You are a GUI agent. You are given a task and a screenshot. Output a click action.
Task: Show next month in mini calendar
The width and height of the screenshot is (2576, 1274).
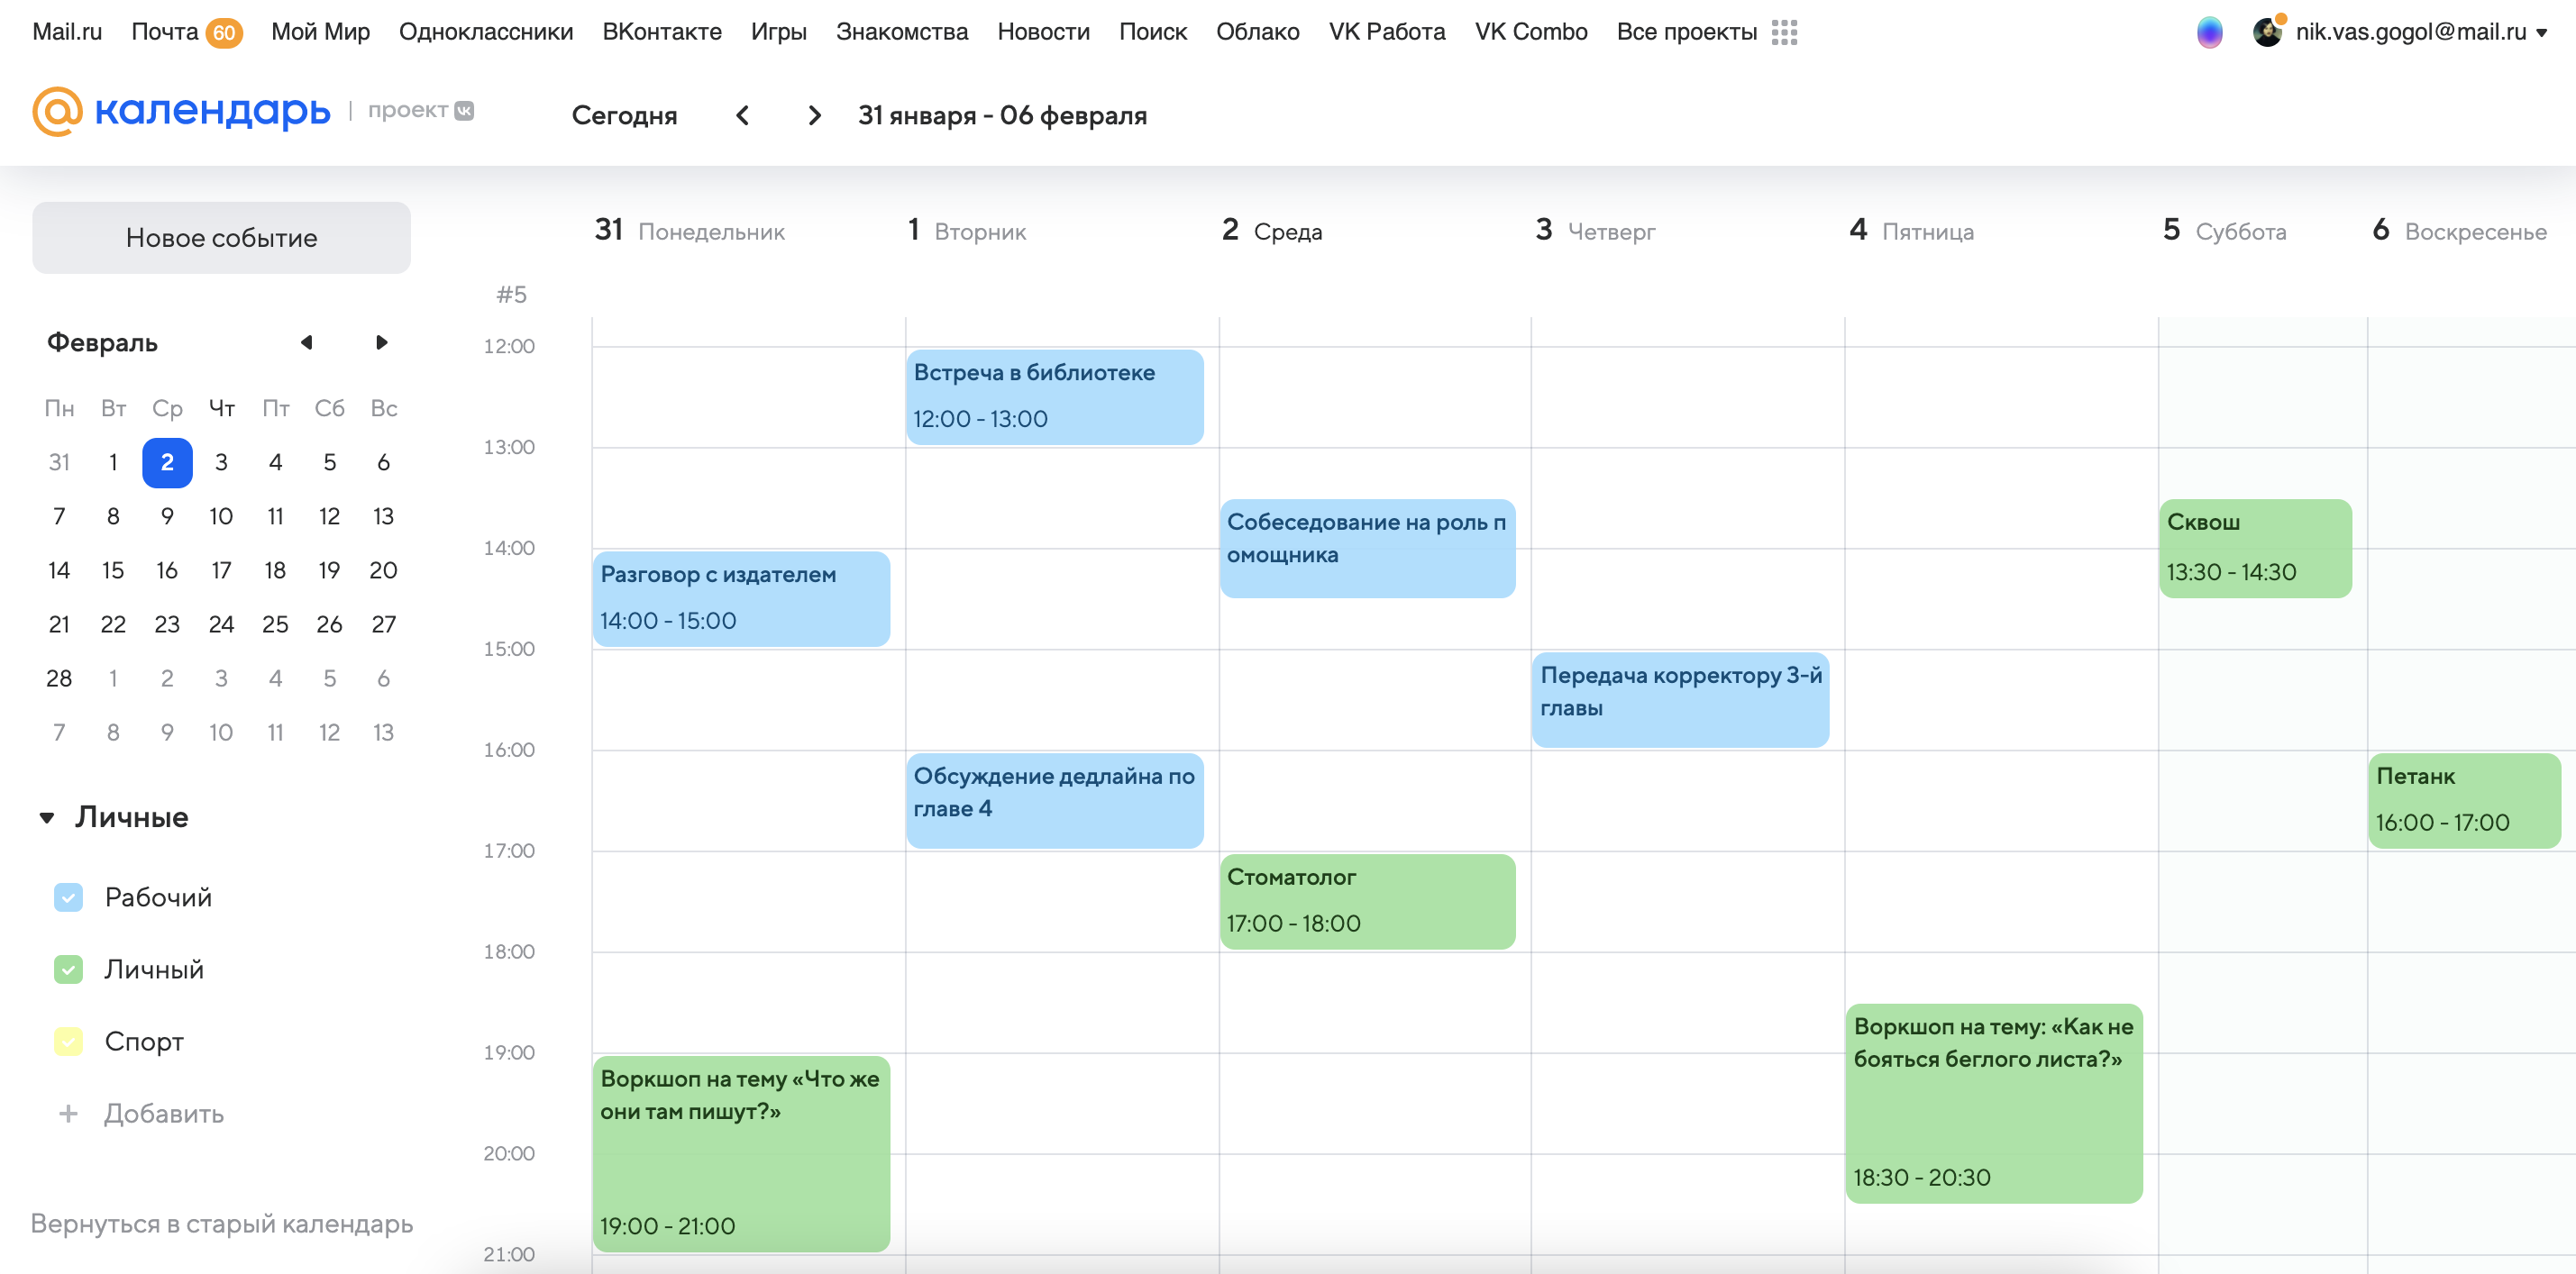(x=381, y=343)
